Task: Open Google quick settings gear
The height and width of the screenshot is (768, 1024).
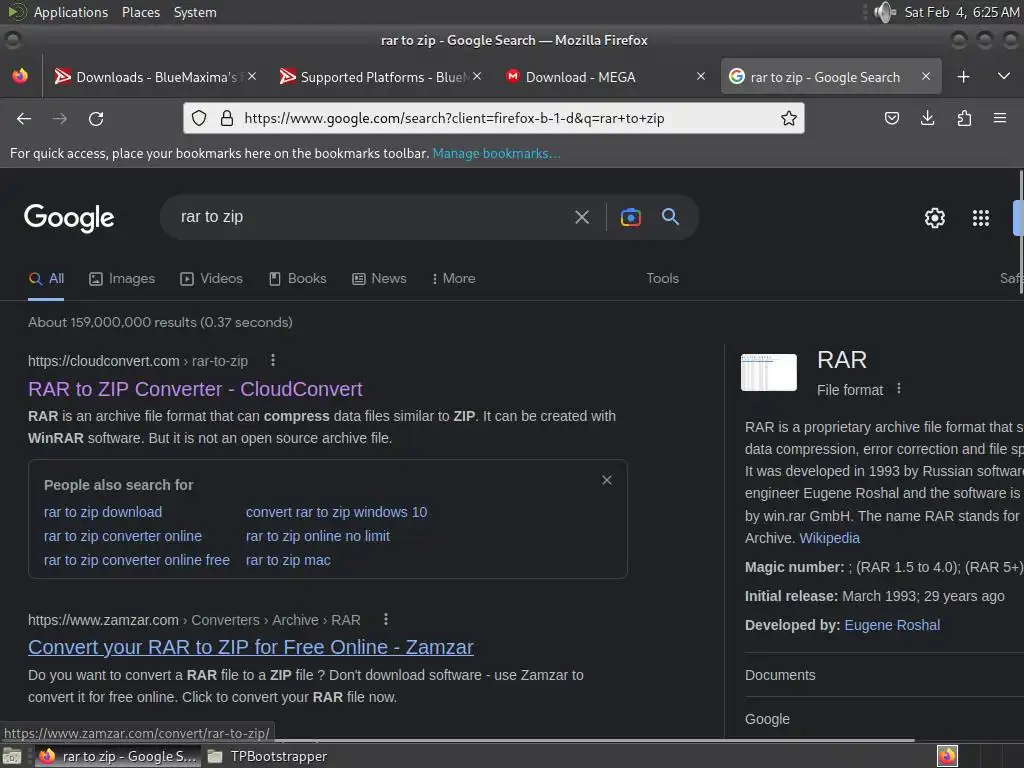Action: pos(935,218)
